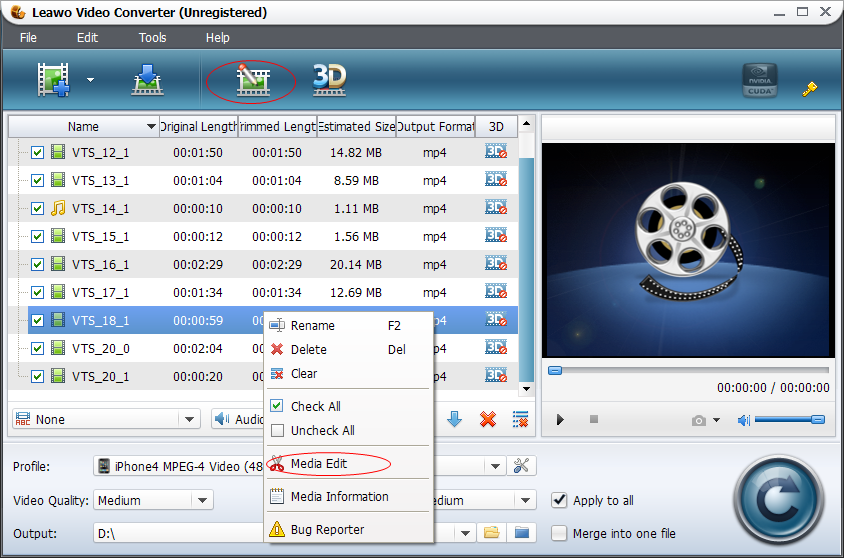This screenshot has width=844, height=558.
Task: Open the Audio track dropdown
Action: (238, 419)
